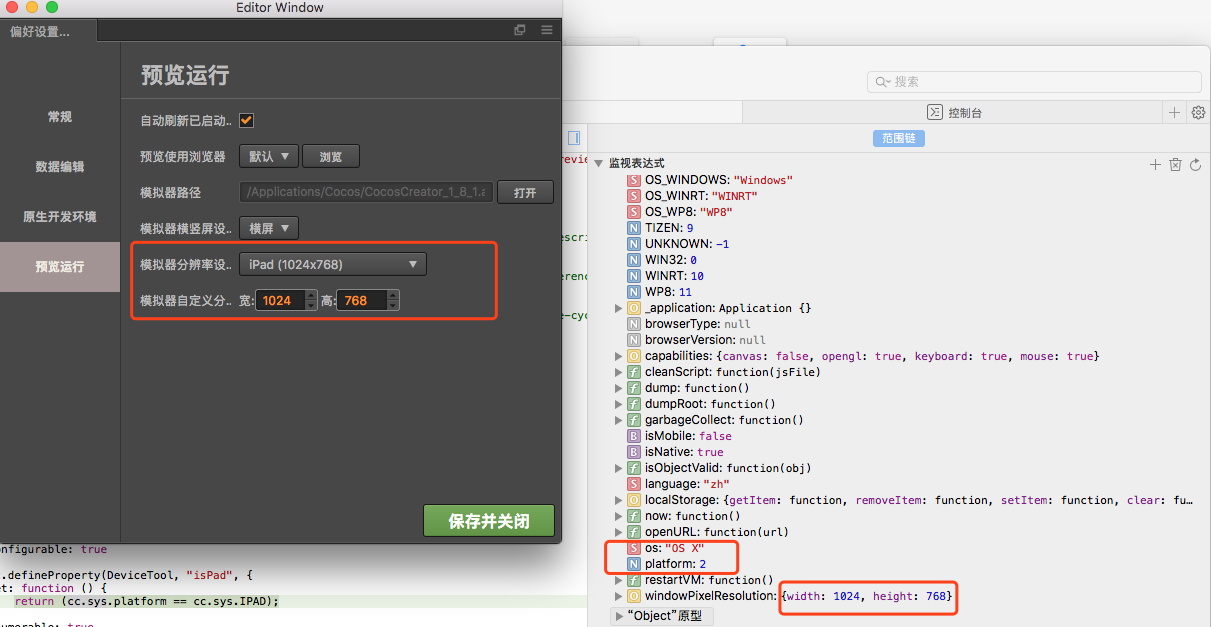
Task: Expand the restartVM function entry
Action: [619, 580]
